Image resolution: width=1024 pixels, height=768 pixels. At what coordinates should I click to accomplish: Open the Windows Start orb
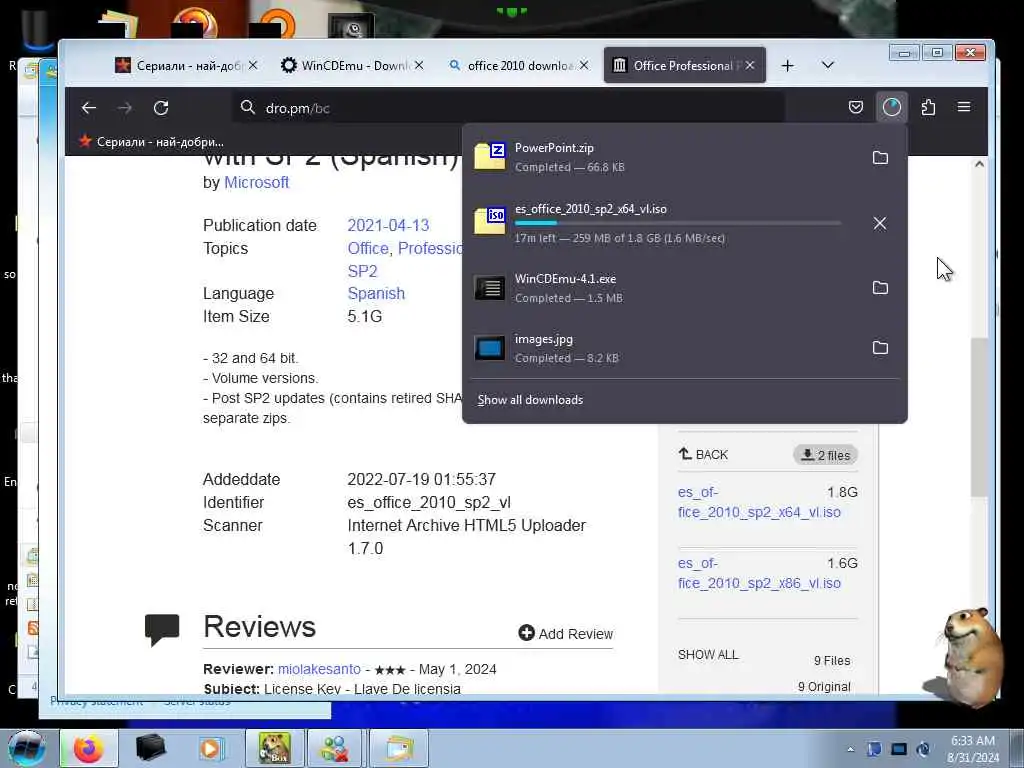tap(27, 748)
